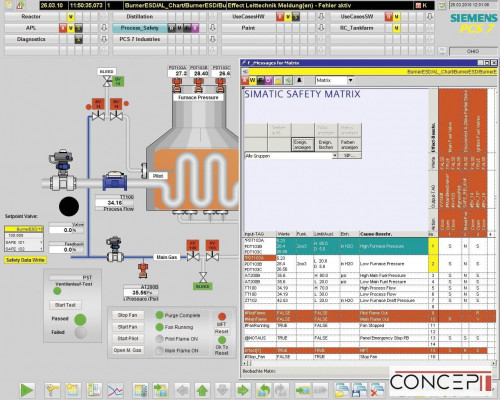
Task: Click the setpoint Value 0.0 % field
Action: 66,230
